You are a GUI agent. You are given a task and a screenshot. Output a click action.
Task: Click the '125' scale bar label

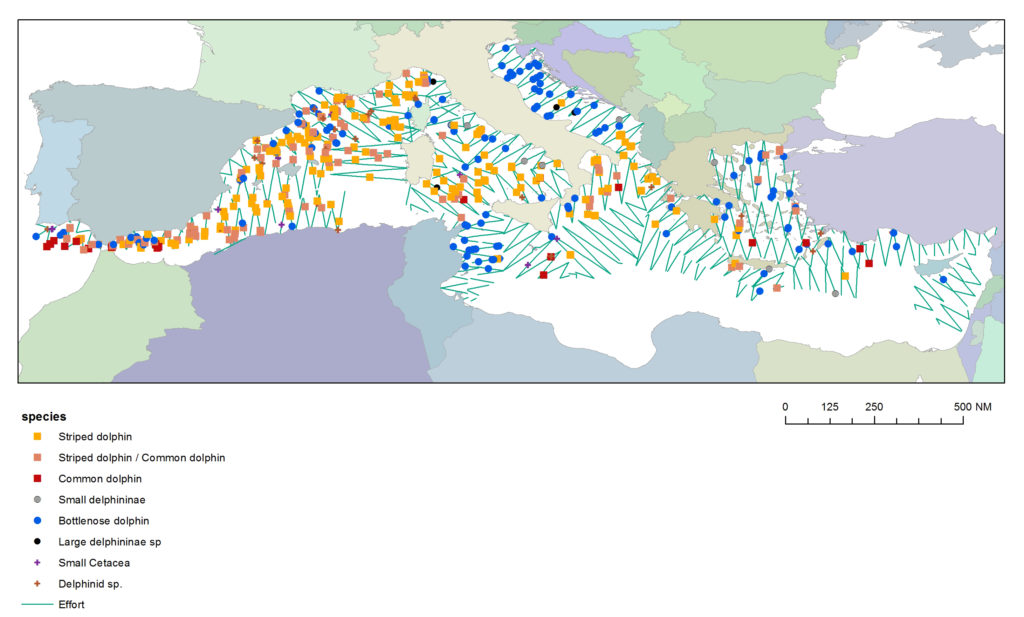(x=829, y=407)
